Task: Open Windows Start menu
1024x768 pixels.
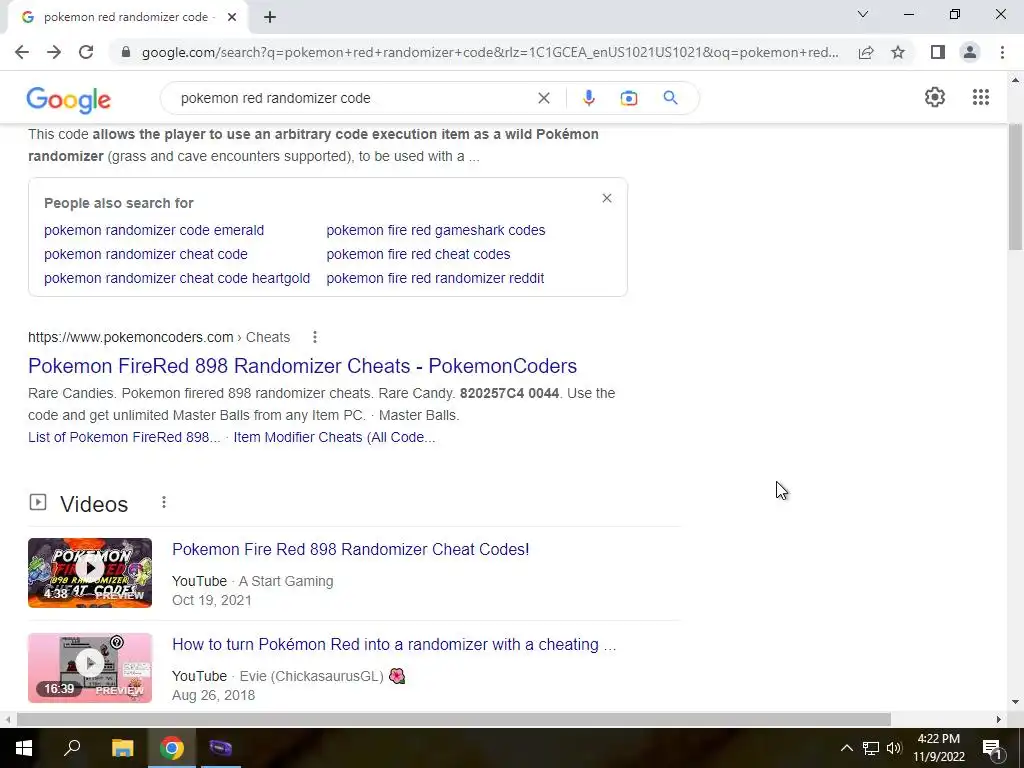Action: [24, 748]
